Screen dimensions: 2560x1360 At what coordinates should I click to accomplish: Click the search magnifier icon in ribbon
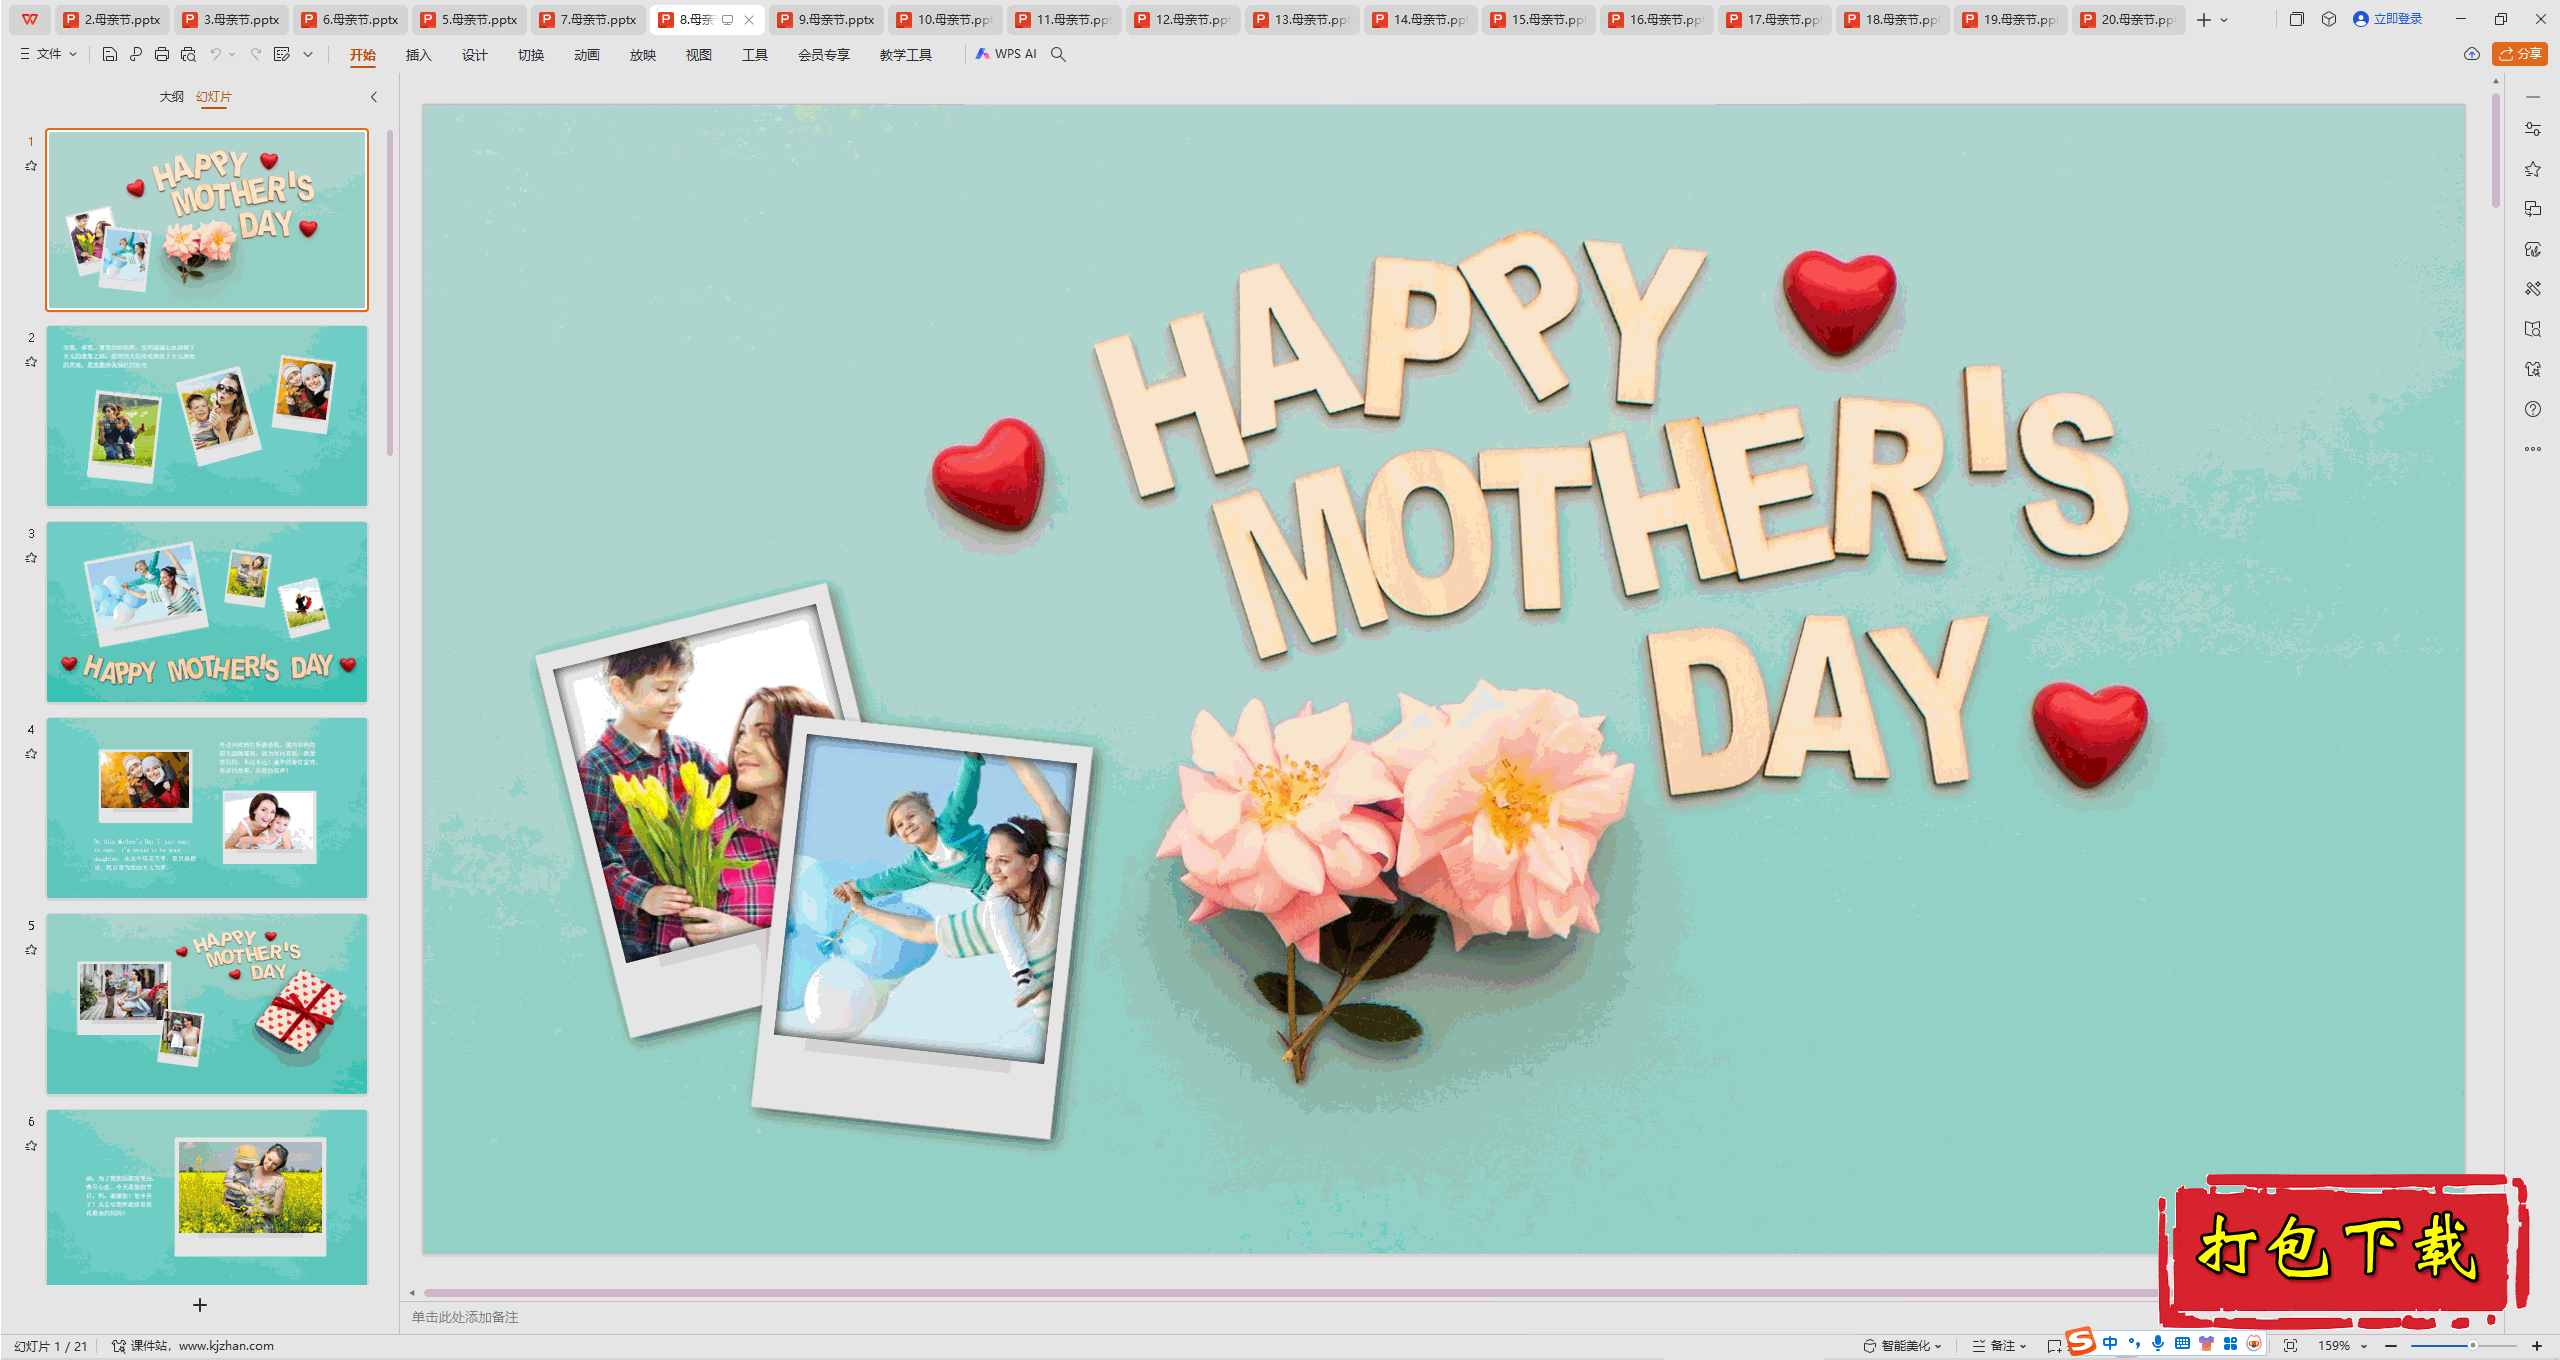[x=1058, y=54]
